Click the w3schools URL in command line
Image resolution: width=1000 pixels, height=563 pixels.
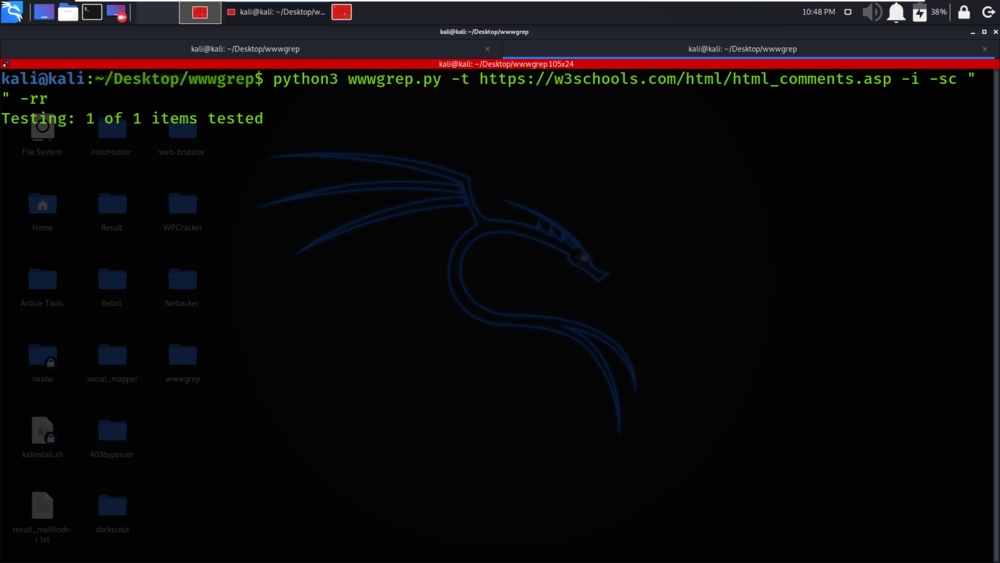pos(685,79)
